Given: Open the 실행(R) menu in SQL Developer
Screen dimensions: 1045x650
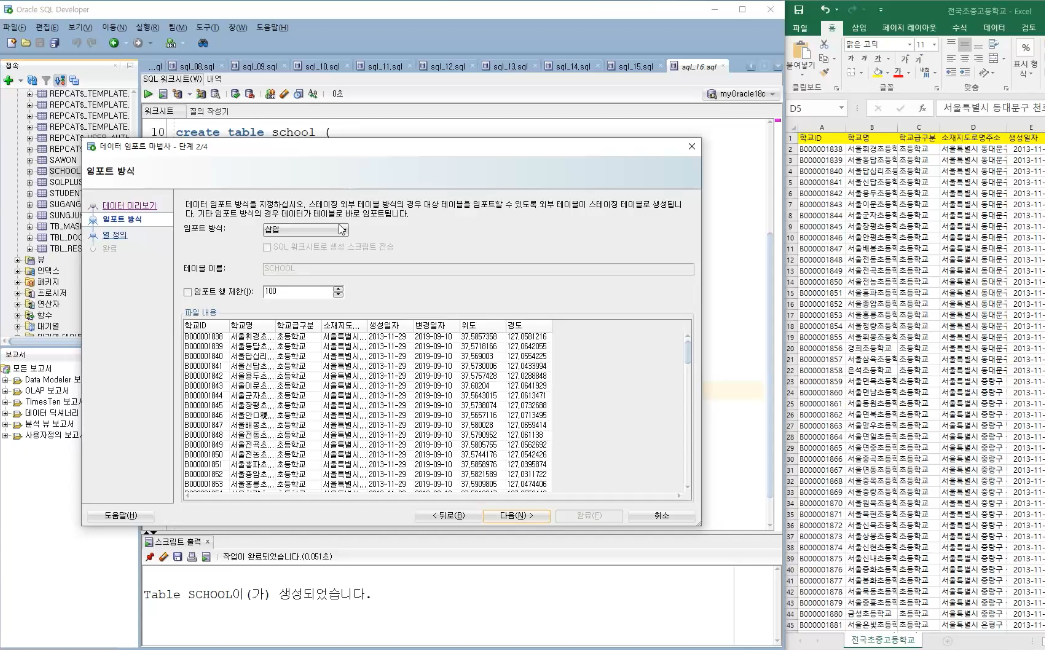Looking at the screenshot, I should [x=147, y=27].
